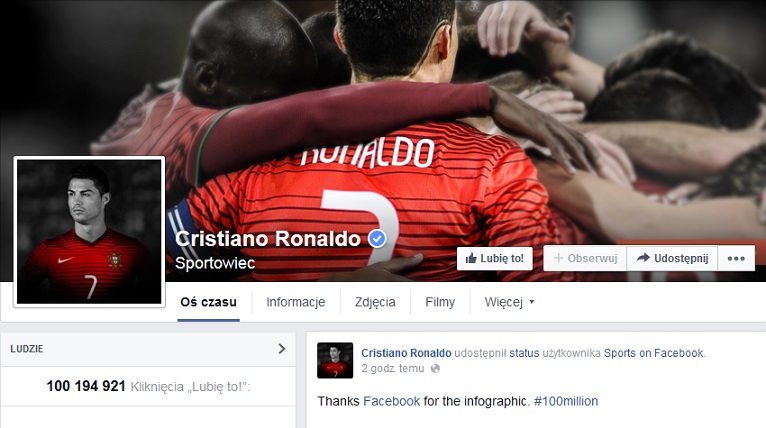The height and width of the screenshot is (428, 766).
Task: Open the #100million hashtag link
Action: tap(566, 401)
